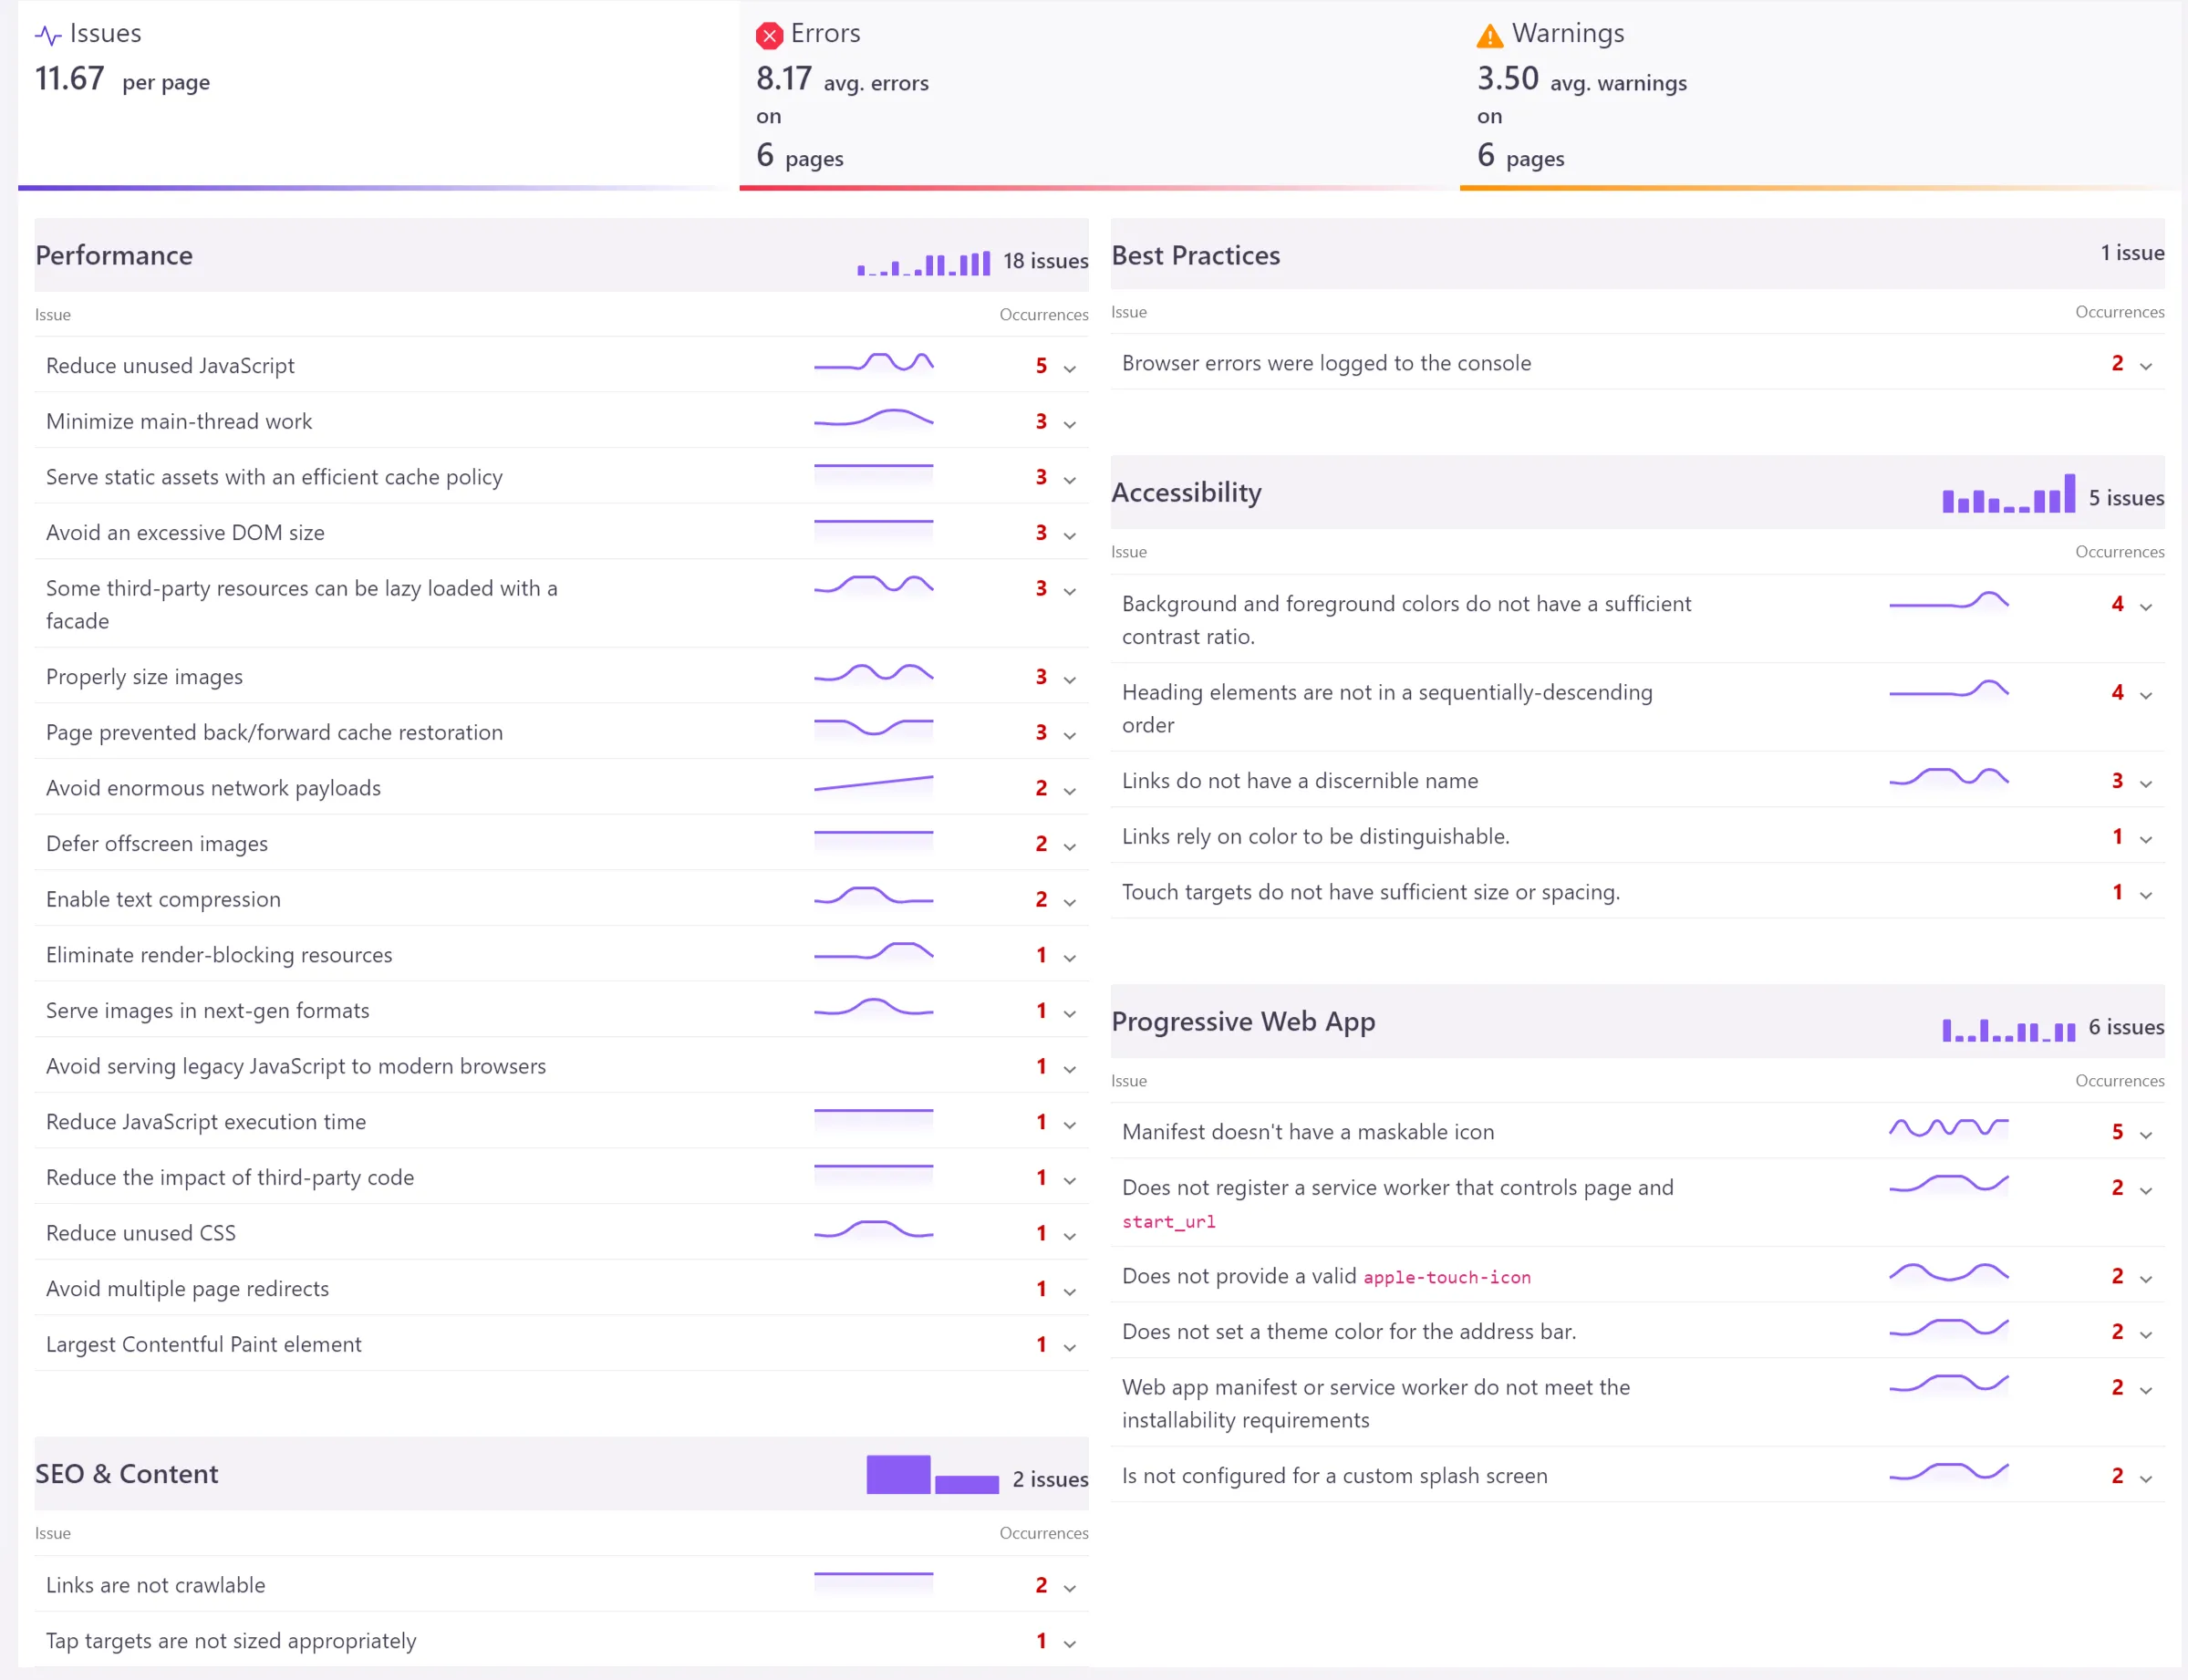Expand the Browser errors logged row chevron
The width and height of the screenshot is (2188, 1680).
(2145, 366)
